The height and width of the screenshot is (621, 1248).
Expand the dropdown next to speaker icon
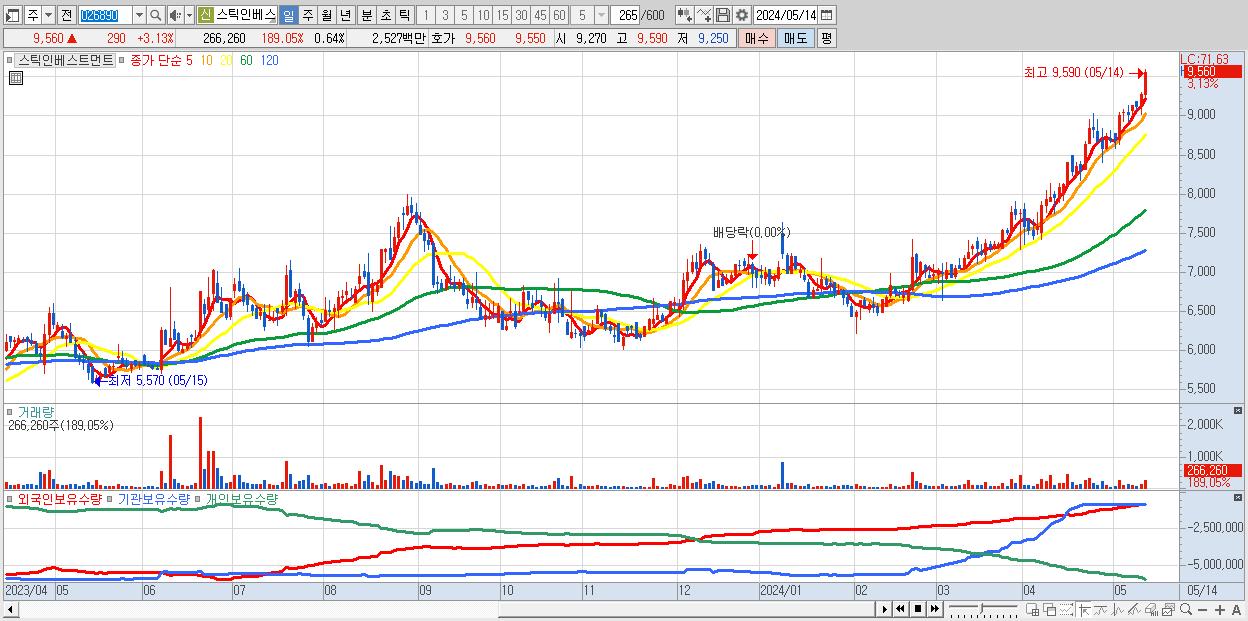pos(189,15)
